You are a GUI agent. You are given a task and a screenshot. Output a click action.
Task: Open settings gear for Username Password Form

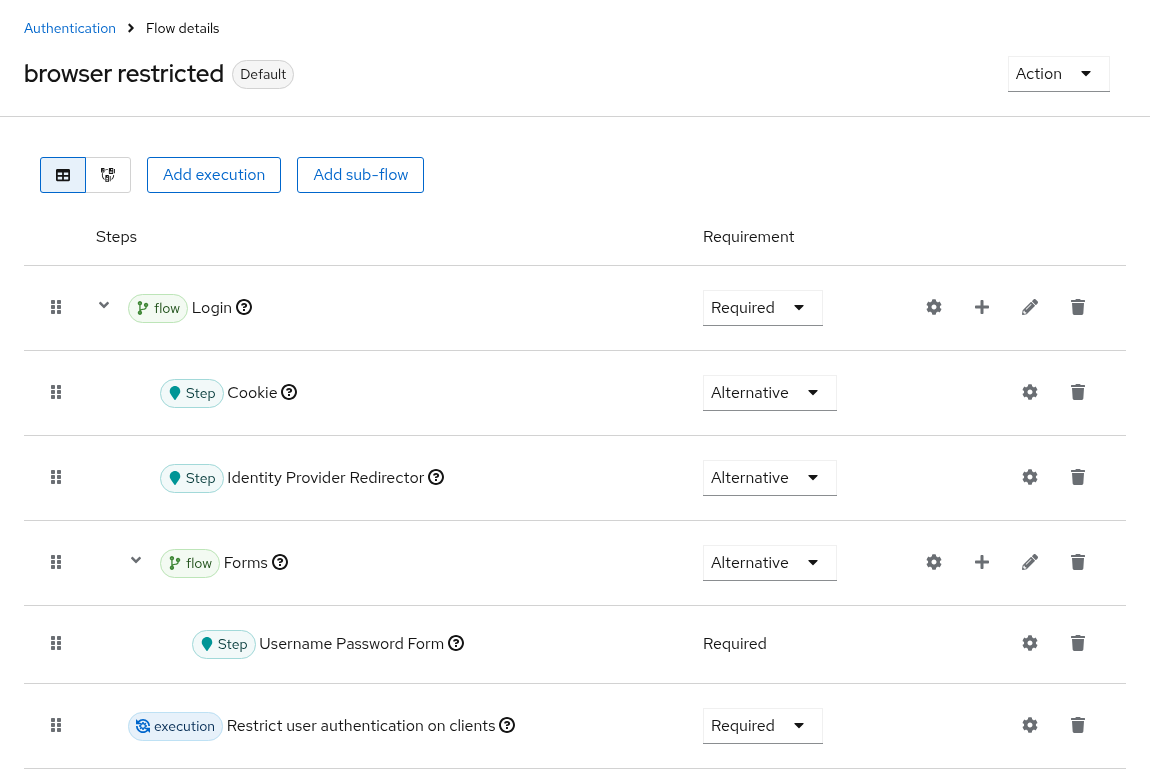click(x=1030, y=643)
